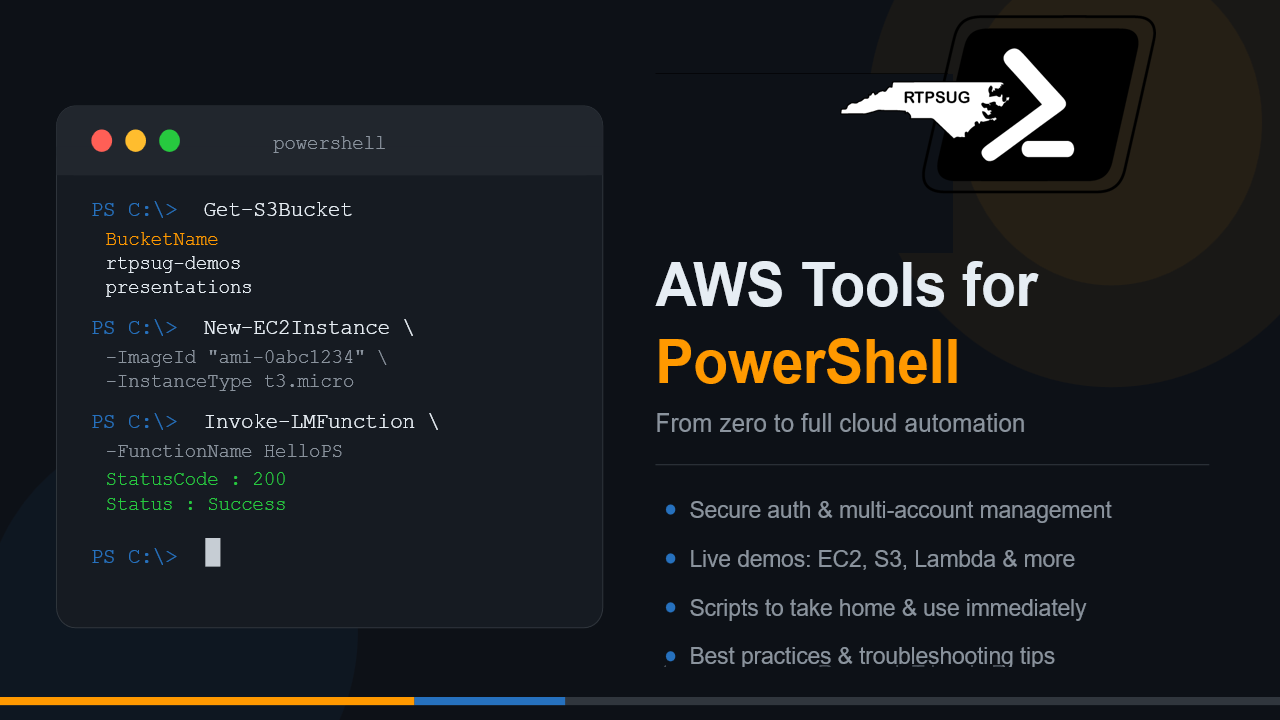Click the bullet beside Live demos line
Image resolution: width=1280 pixels, height=720 pixels.
point(670,559)
